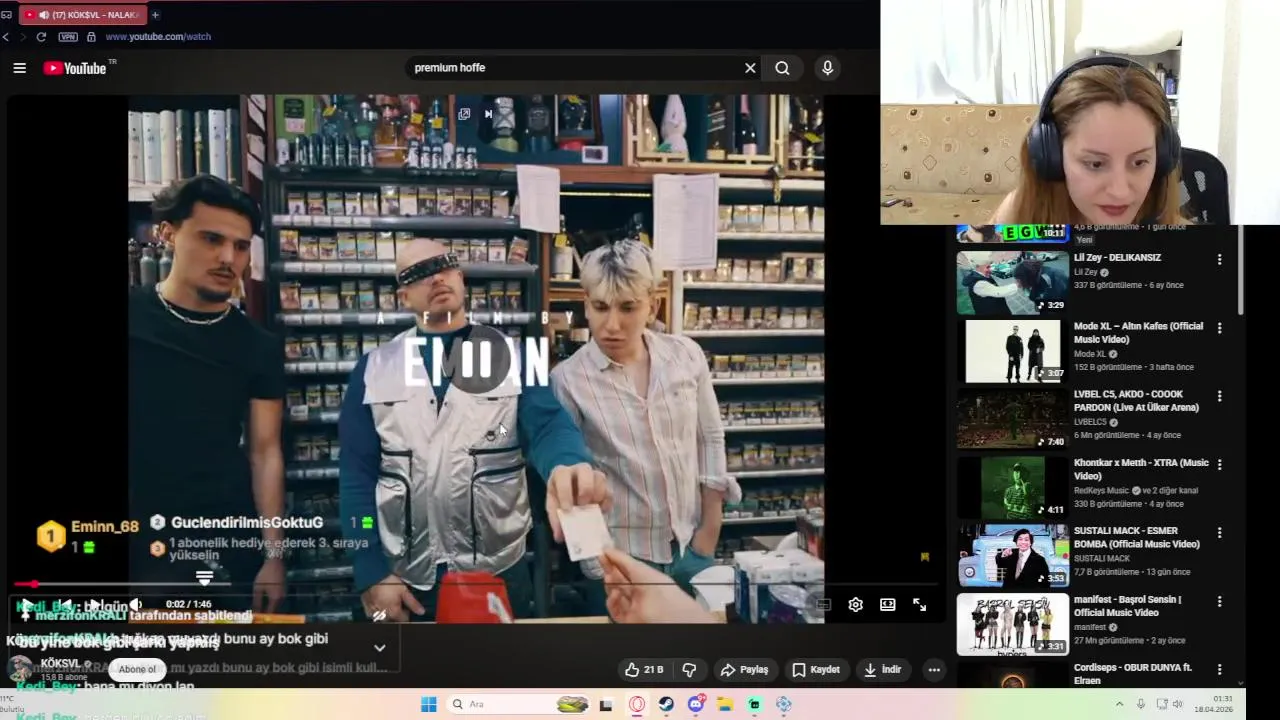Open the Windows Start menu
The image size is (1280, 720).
(x=428, y=705)
